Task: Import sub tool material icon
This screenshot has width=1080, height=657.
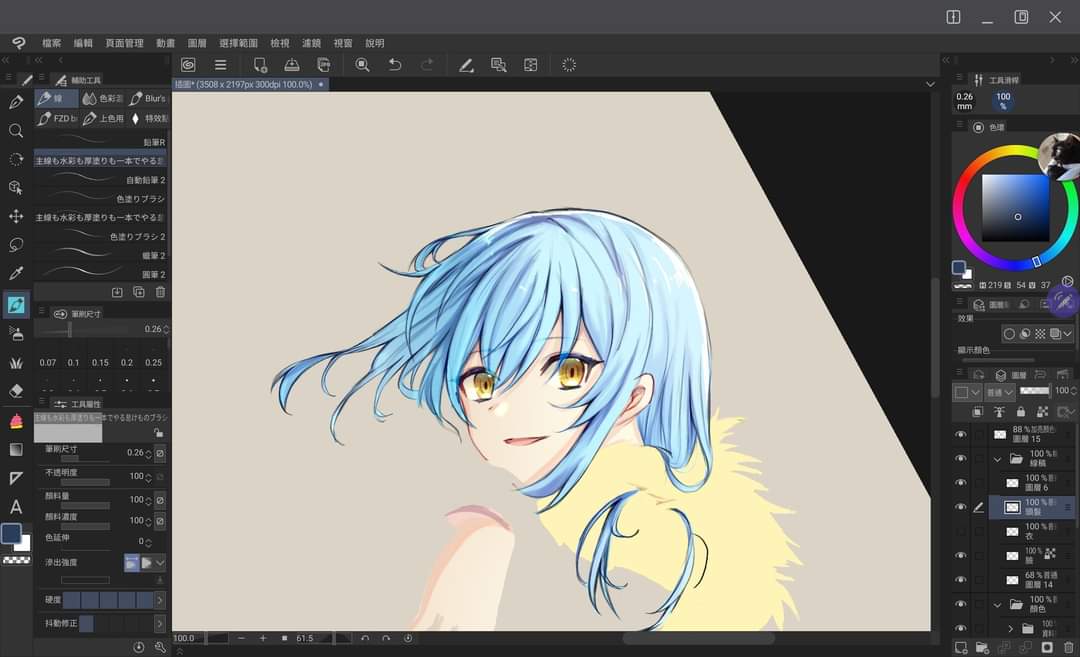Action: tap(117, 292)
